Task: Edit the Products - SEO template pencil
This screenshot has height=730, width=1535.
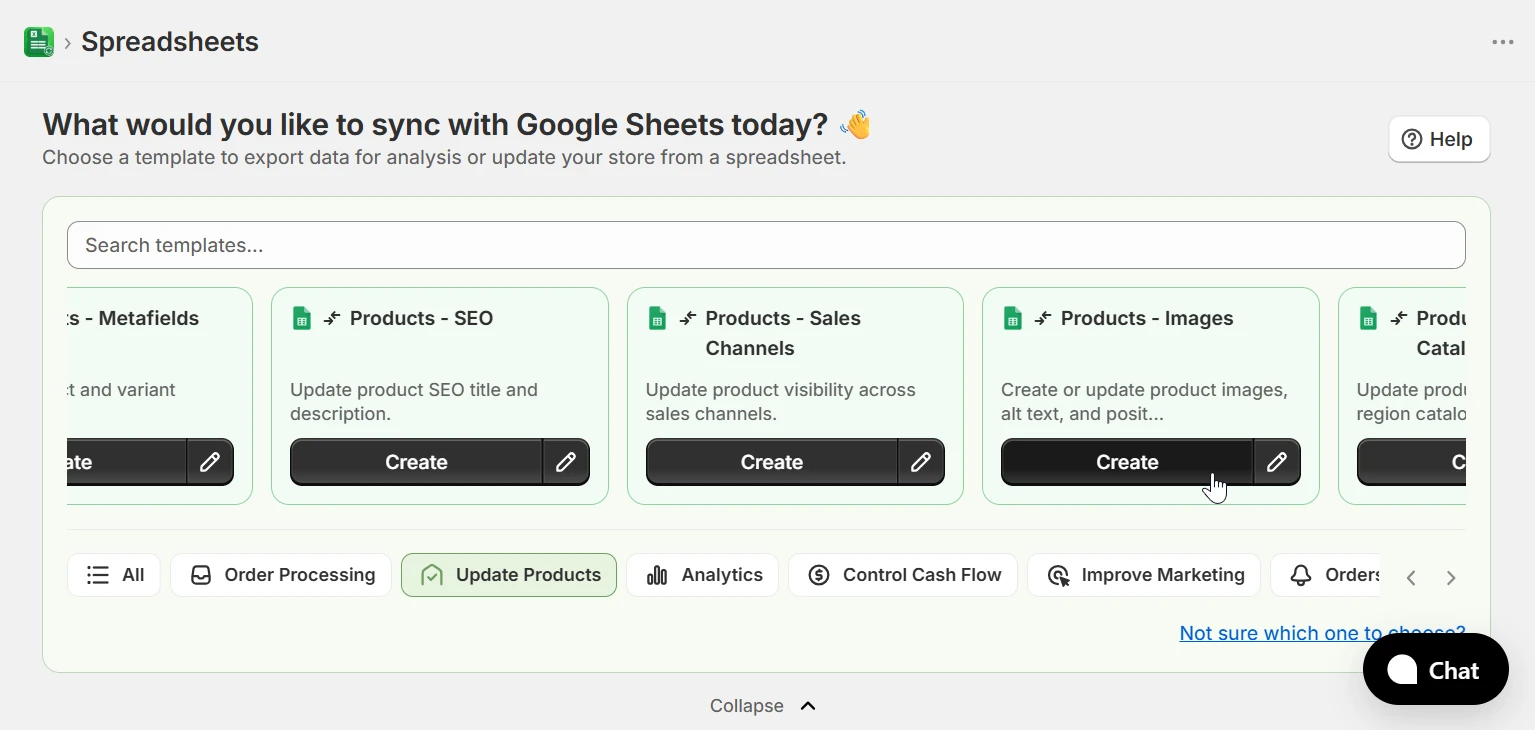Action: click(x=566, y=462)
